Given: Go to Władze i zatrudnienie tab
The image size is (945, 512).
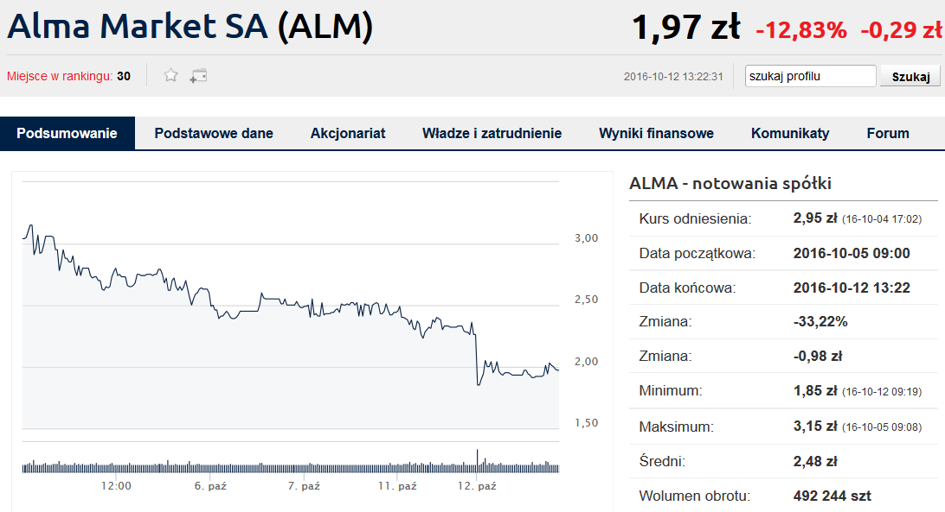Looking at the screenshot, I should click(x=492, y=133).
